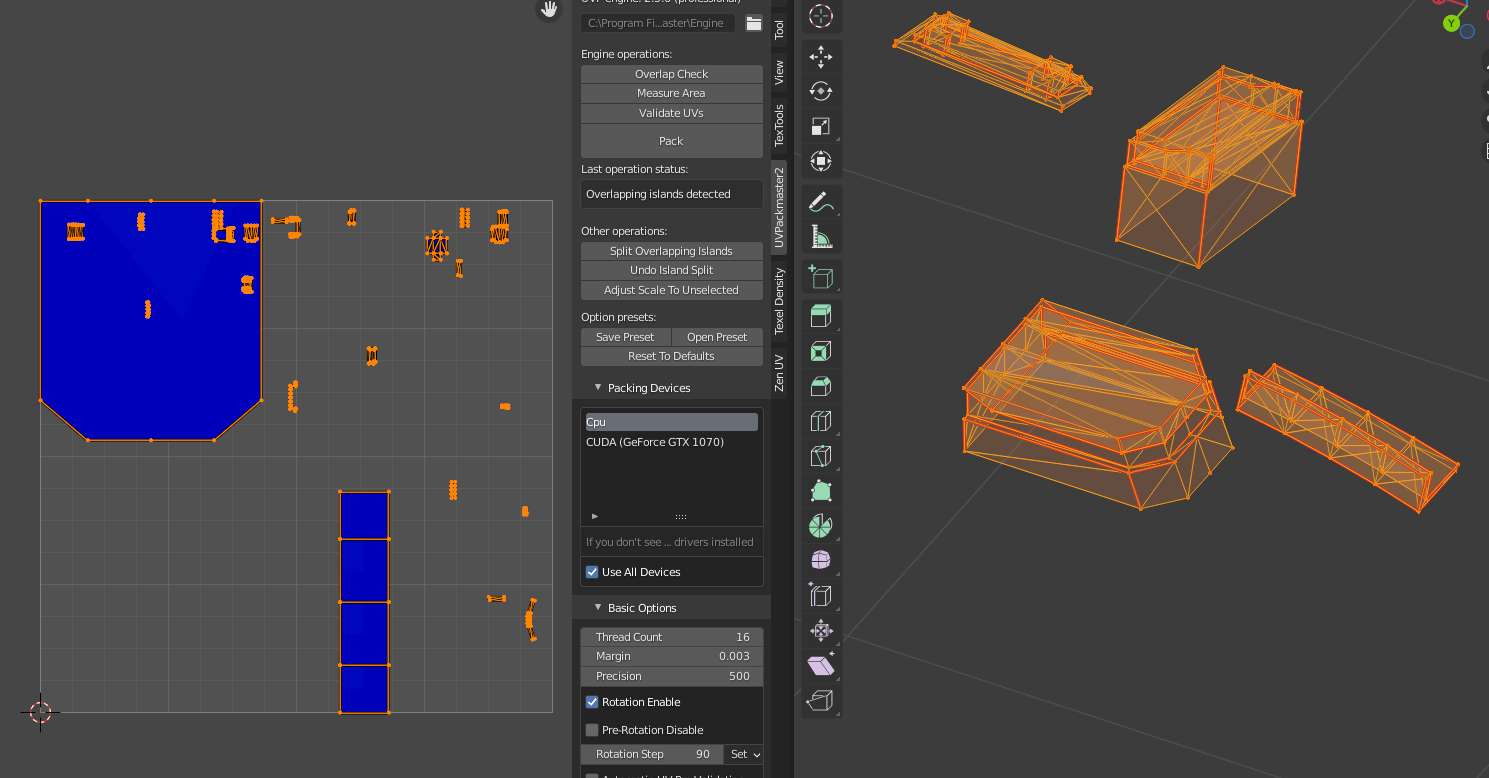This screenshot has height=778, width=1489.
Task: Pick the Spin tool
Action: 820,526
